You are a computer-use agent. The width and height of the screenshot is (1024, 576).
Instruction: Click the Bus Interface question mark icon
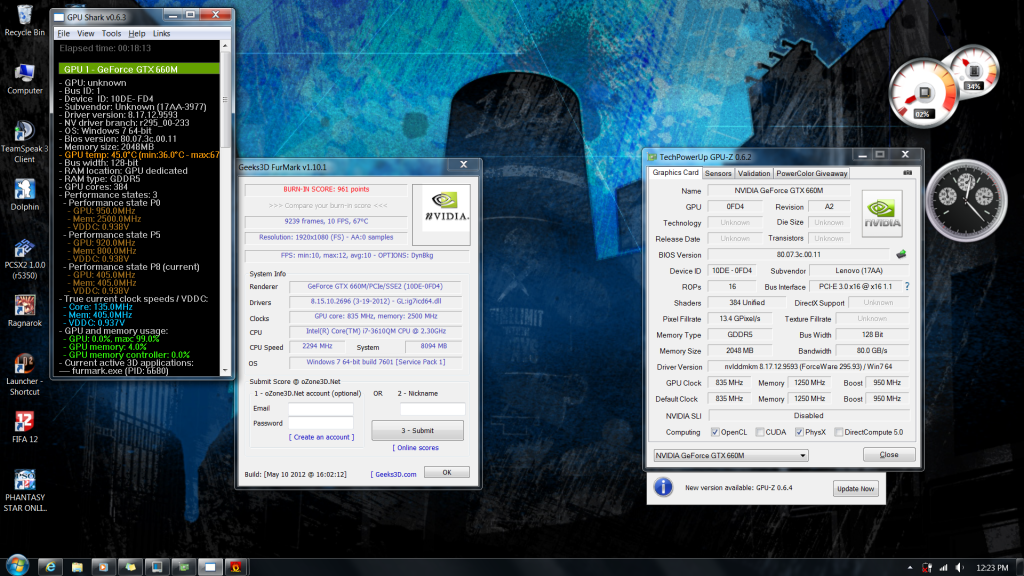click(x=906, y=287)
